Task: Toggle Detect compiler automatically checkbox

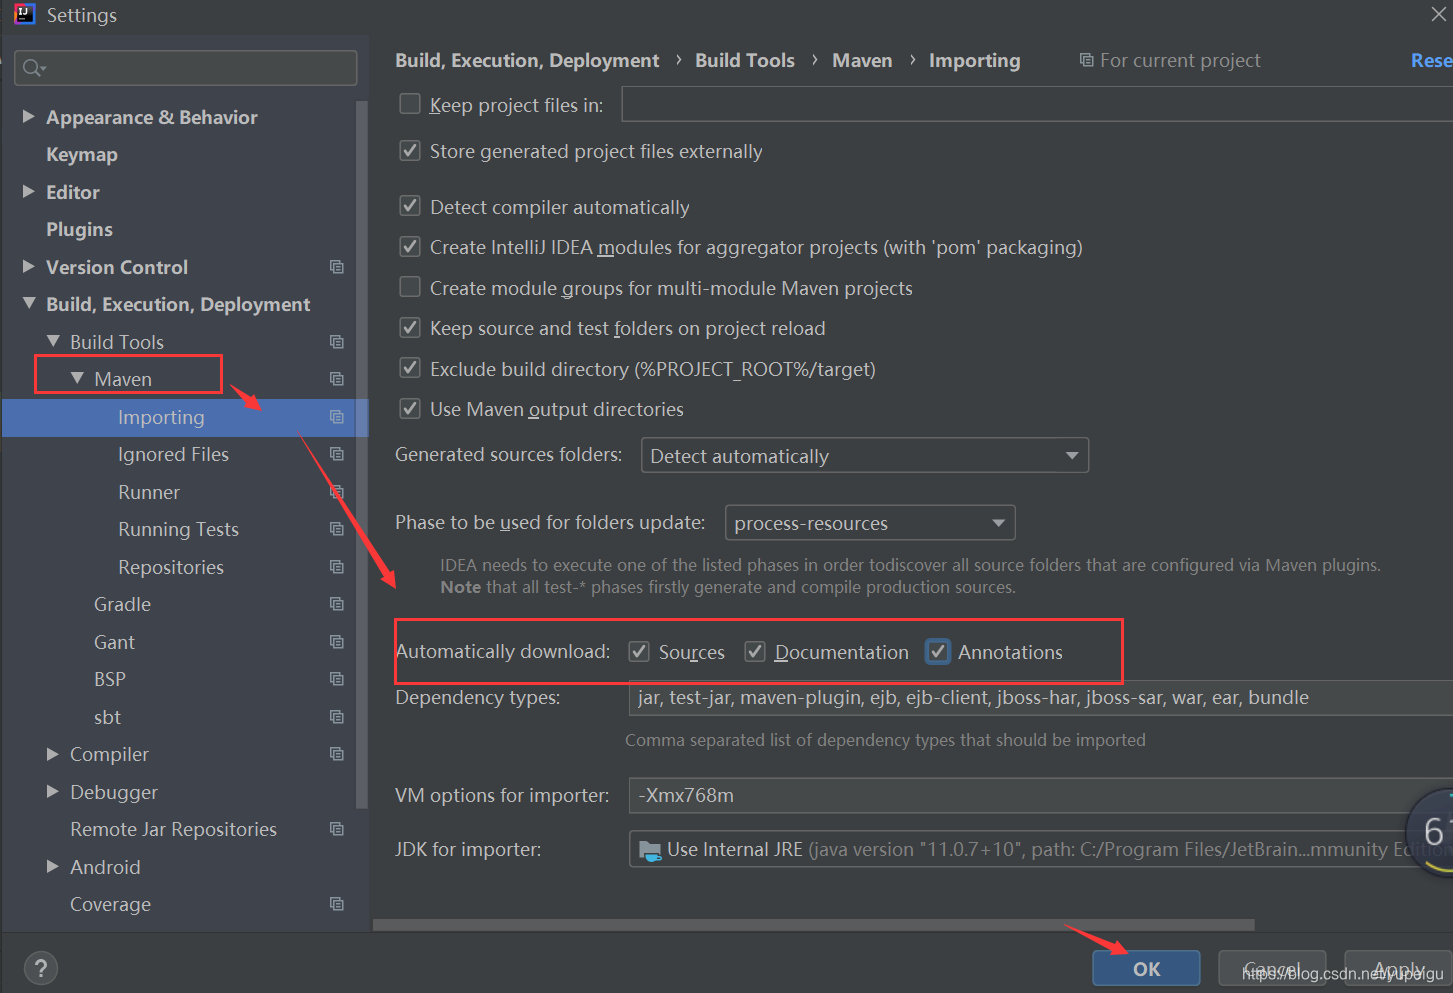Action: [x=410, y=206]
